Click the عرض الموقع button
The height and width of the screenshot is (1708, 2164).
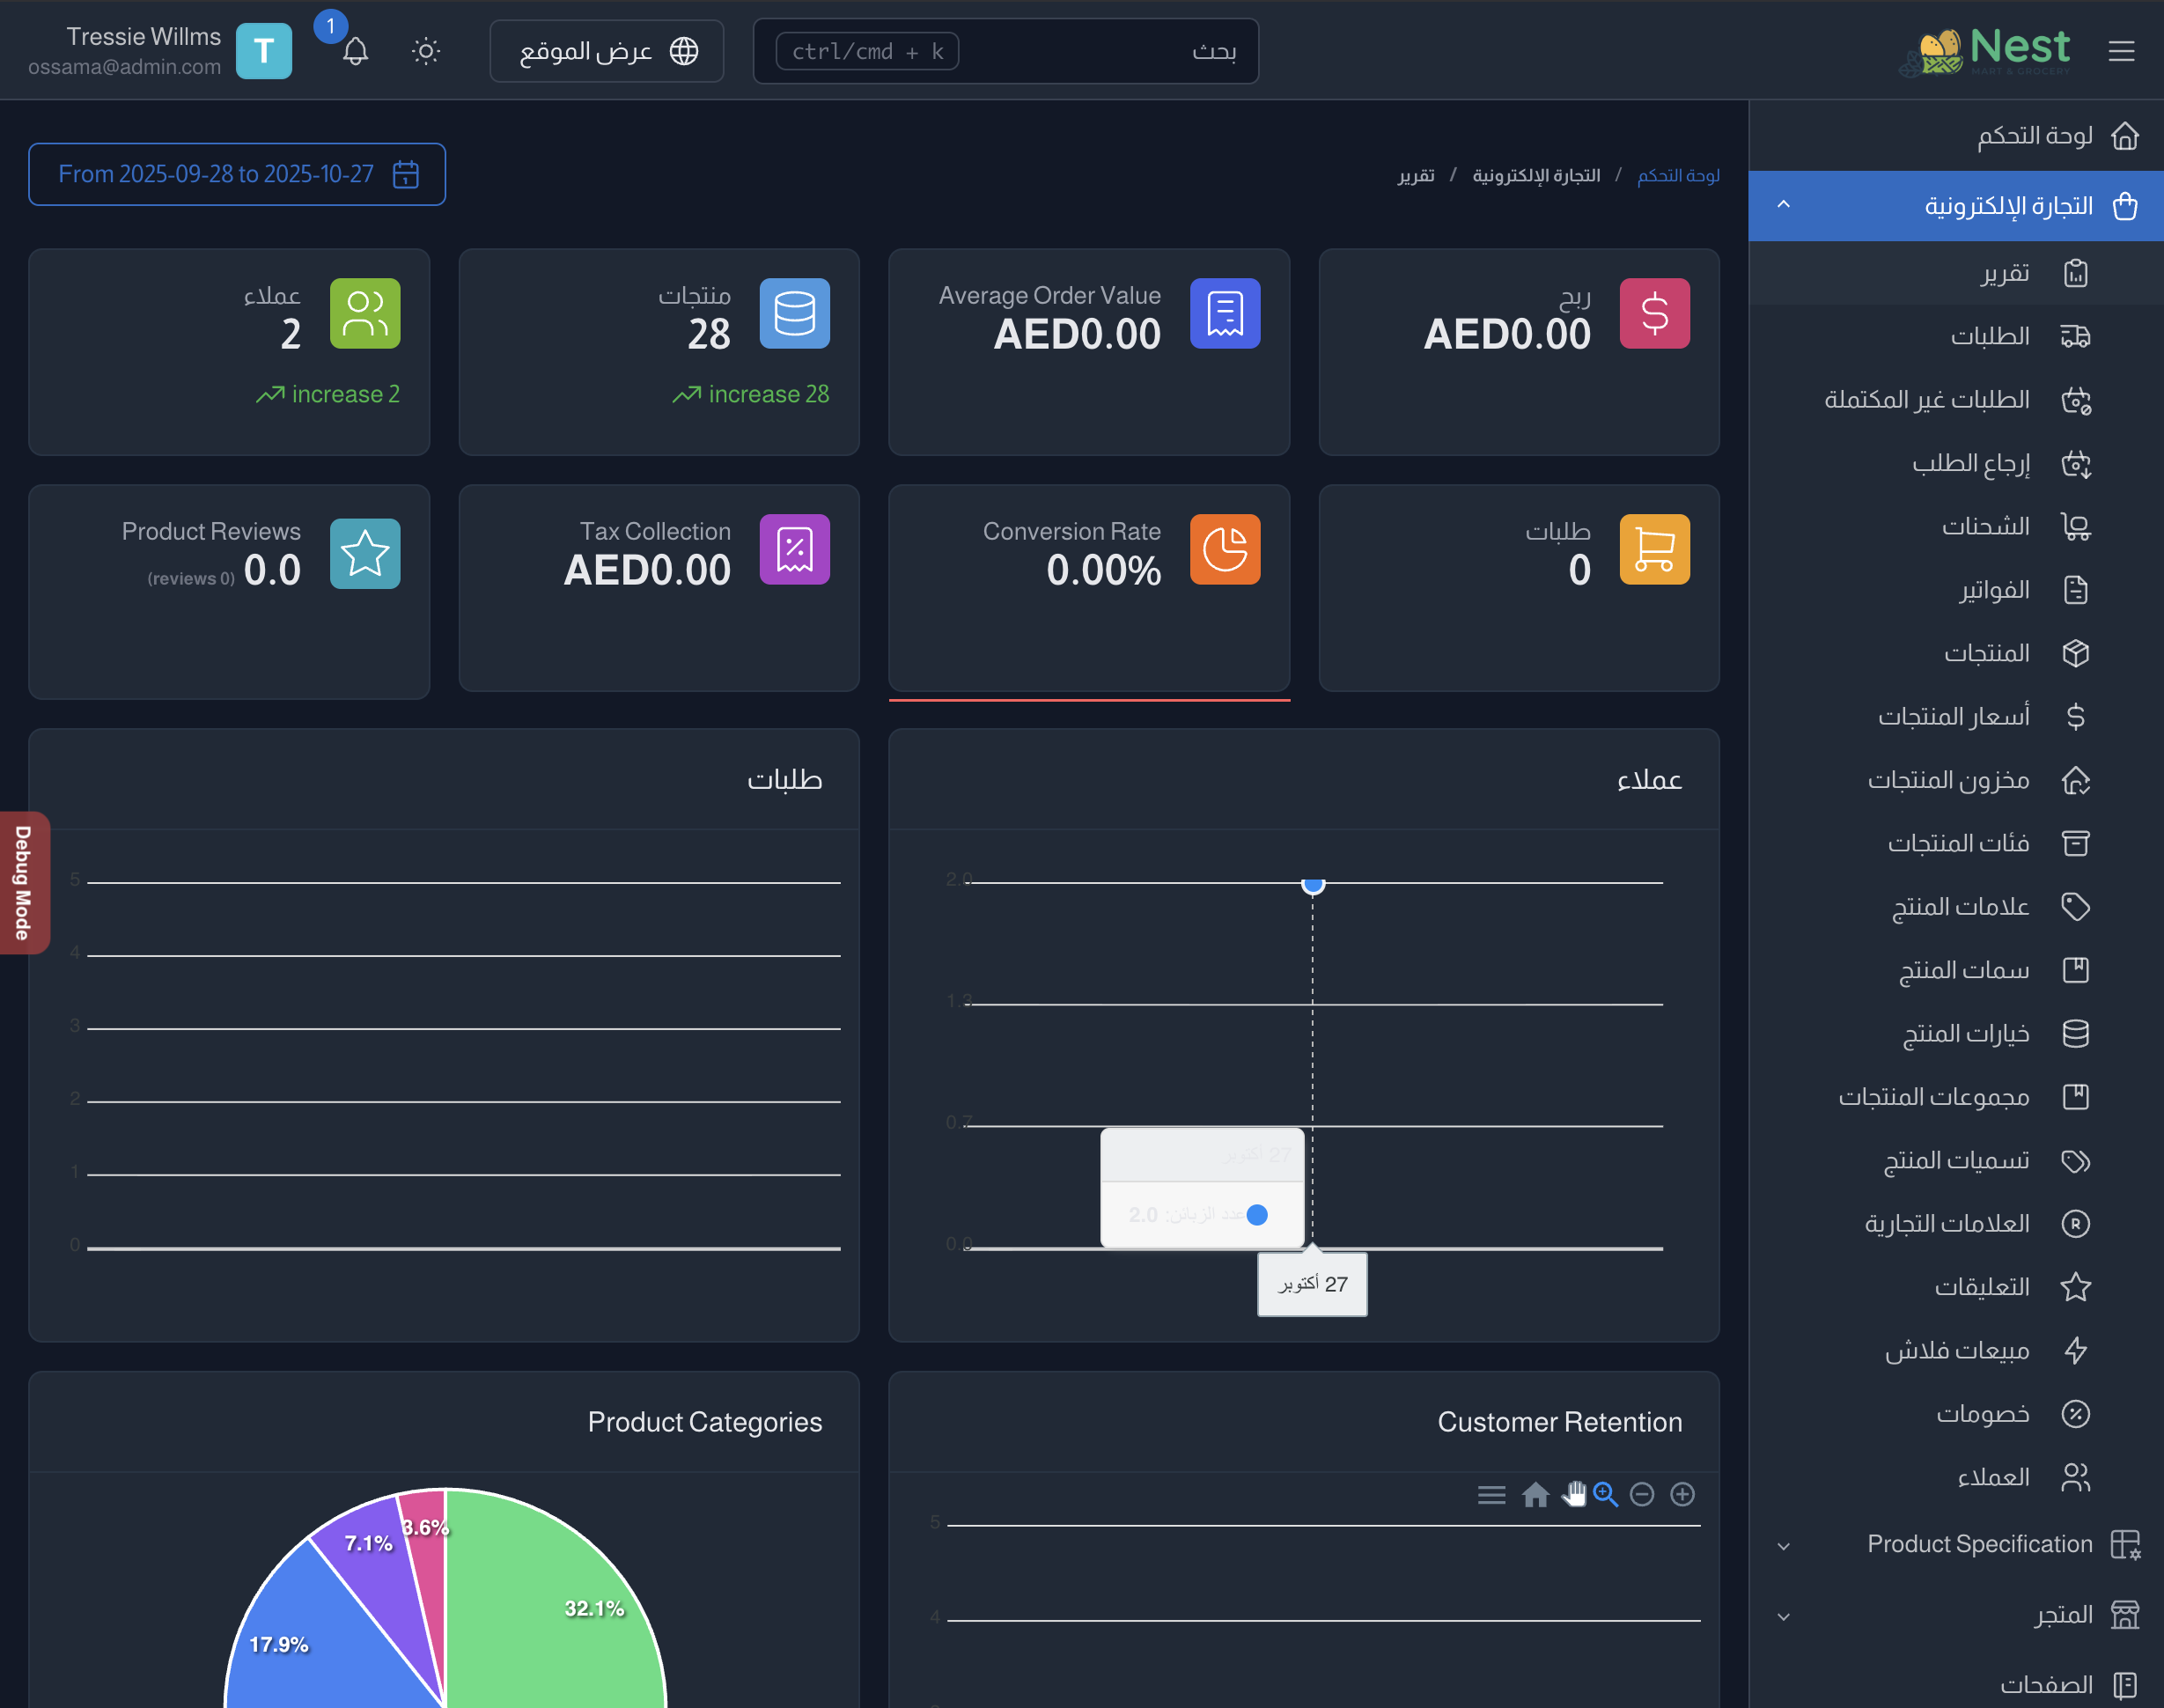[x=607, y=51]
